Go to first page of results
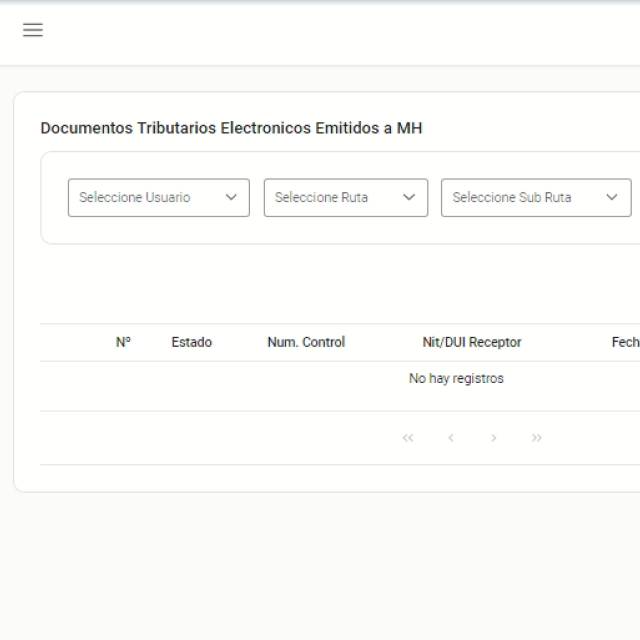 coord(407,438)
